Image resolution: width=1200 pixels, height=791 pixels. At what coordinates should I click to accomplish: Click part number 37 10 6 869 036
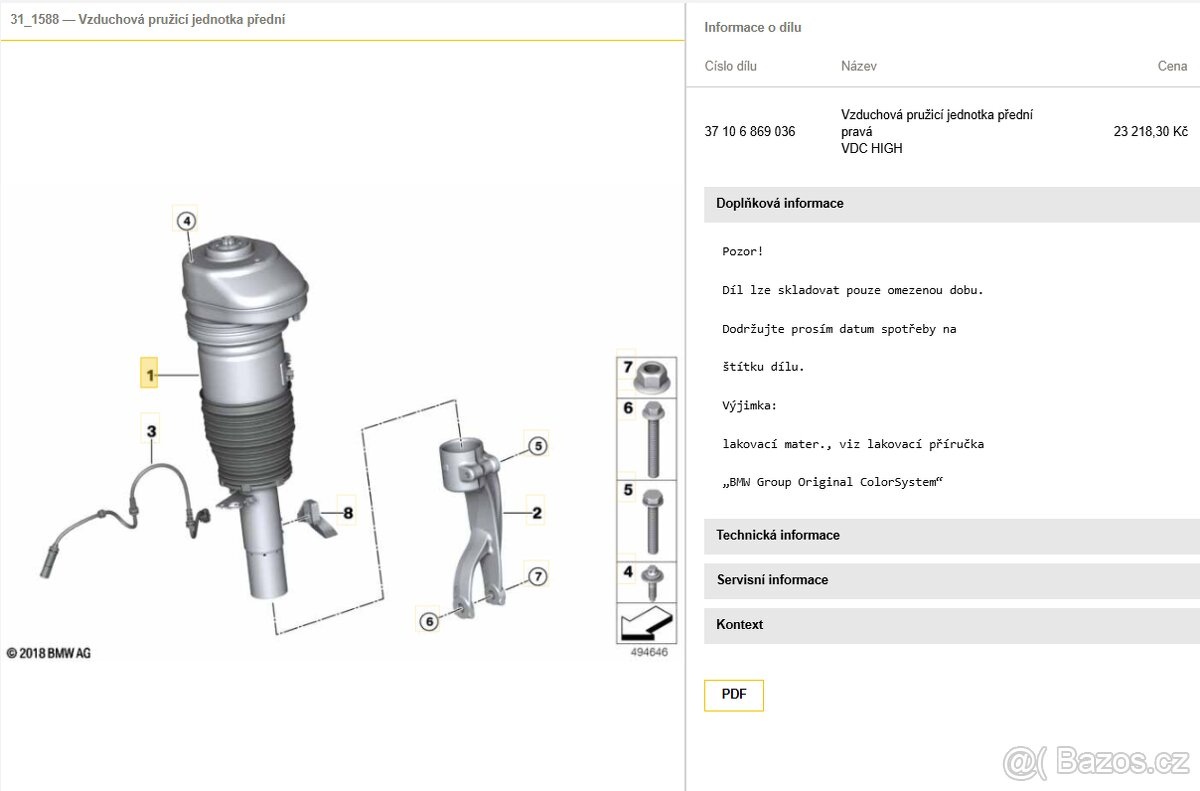point(750,132)
